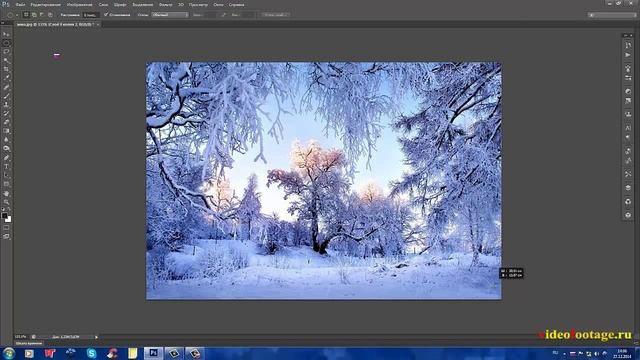The height and width of the screenshot is (360, 640).
Task: Select the Crop tool
Action: coord(6,69)
